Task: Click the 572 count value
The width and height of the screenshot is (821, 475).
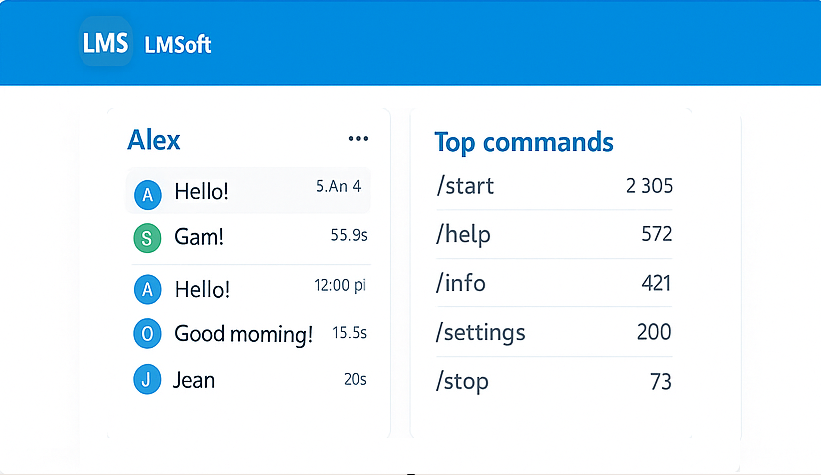Action: 657,234
